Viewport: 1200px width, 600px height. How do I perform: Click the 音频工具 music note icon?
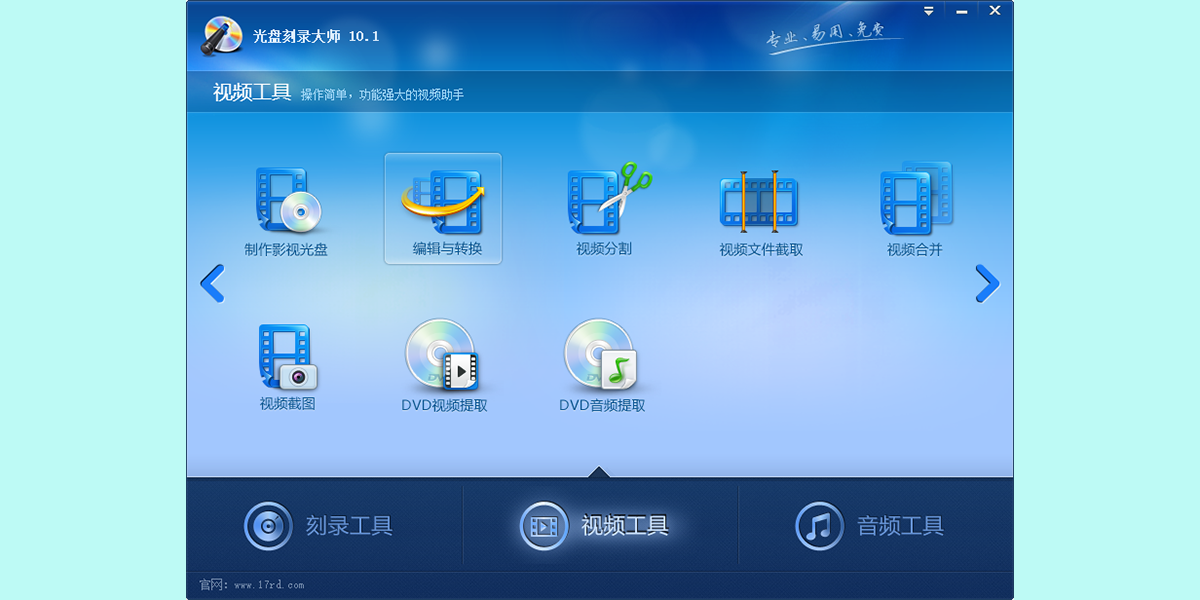(x=818, y=526)
